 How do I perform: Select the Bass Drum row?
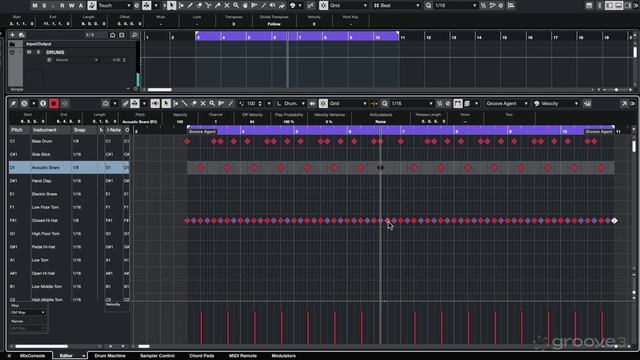click(x=69, y=141)
